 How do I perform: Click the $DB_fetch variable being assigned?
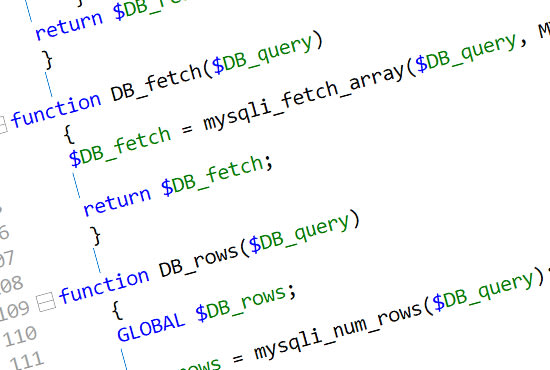(x=120, y=147)
